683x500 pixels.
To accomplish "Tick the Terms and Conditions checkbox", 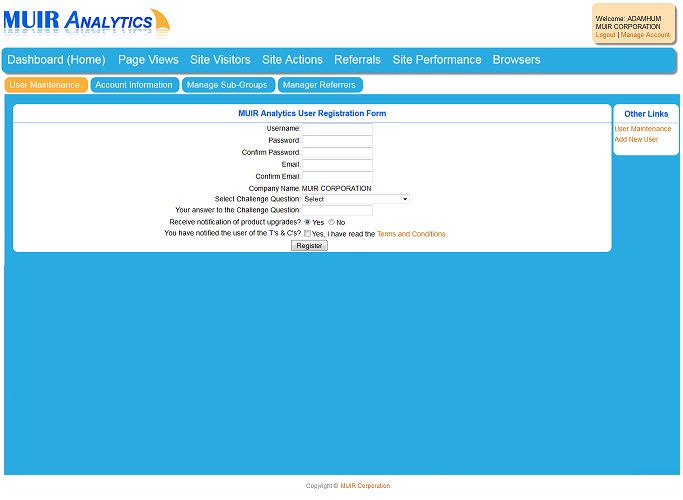I will point(307,234).
